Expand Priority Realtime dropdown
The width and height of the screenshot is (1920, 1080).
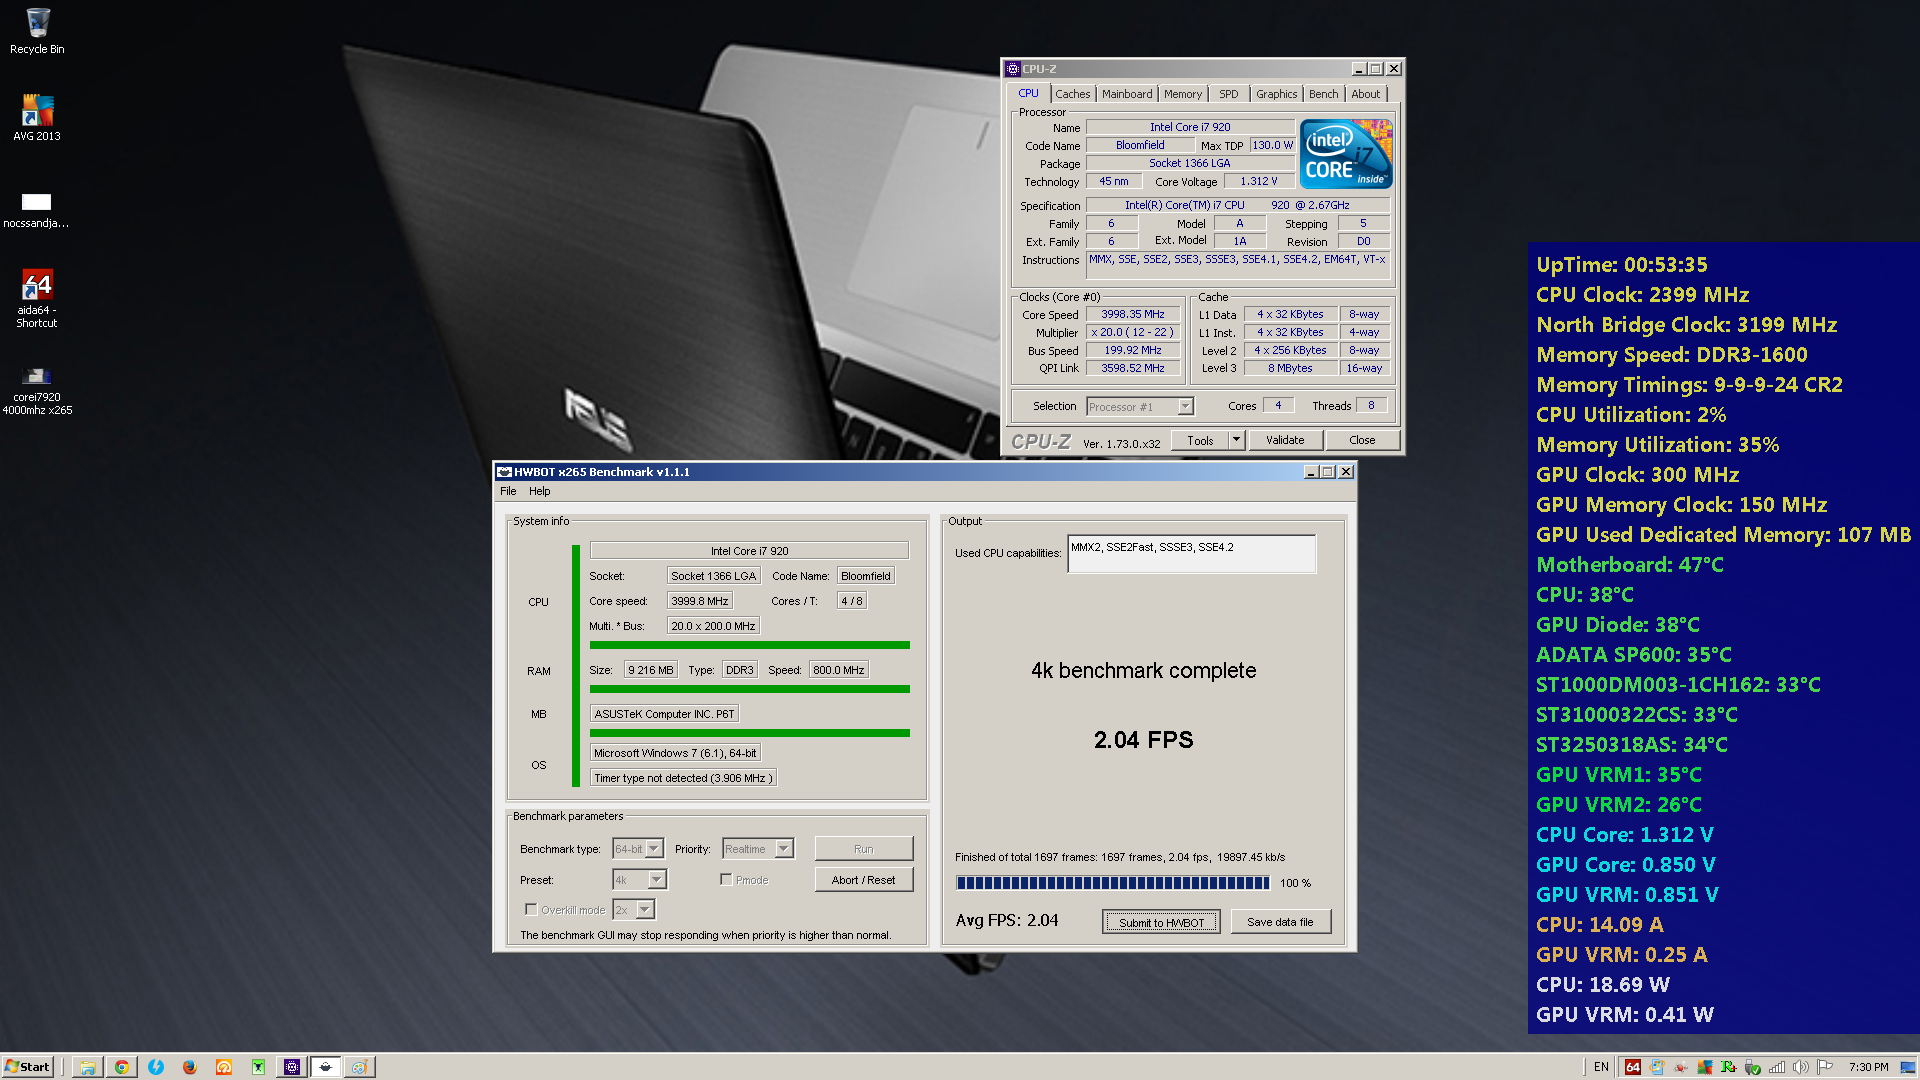pos(784,849)
